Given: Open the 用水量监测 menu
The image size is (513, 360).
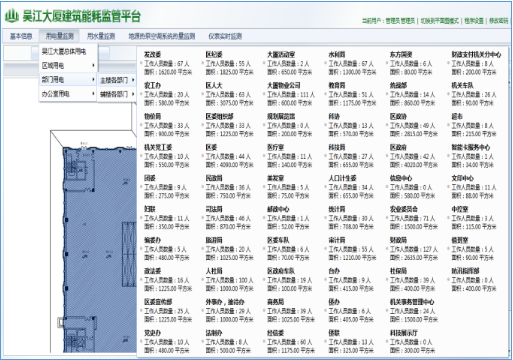Looking at the screenshot, I should (101, 36).
